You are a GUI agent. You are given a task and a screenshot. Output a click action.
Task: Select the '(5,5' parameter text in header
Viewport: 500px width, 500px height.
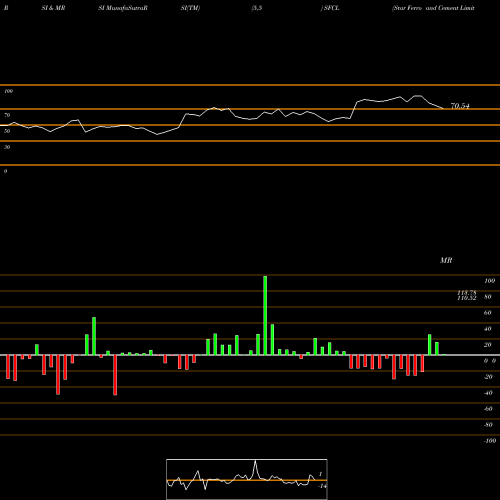coord(257,8)
